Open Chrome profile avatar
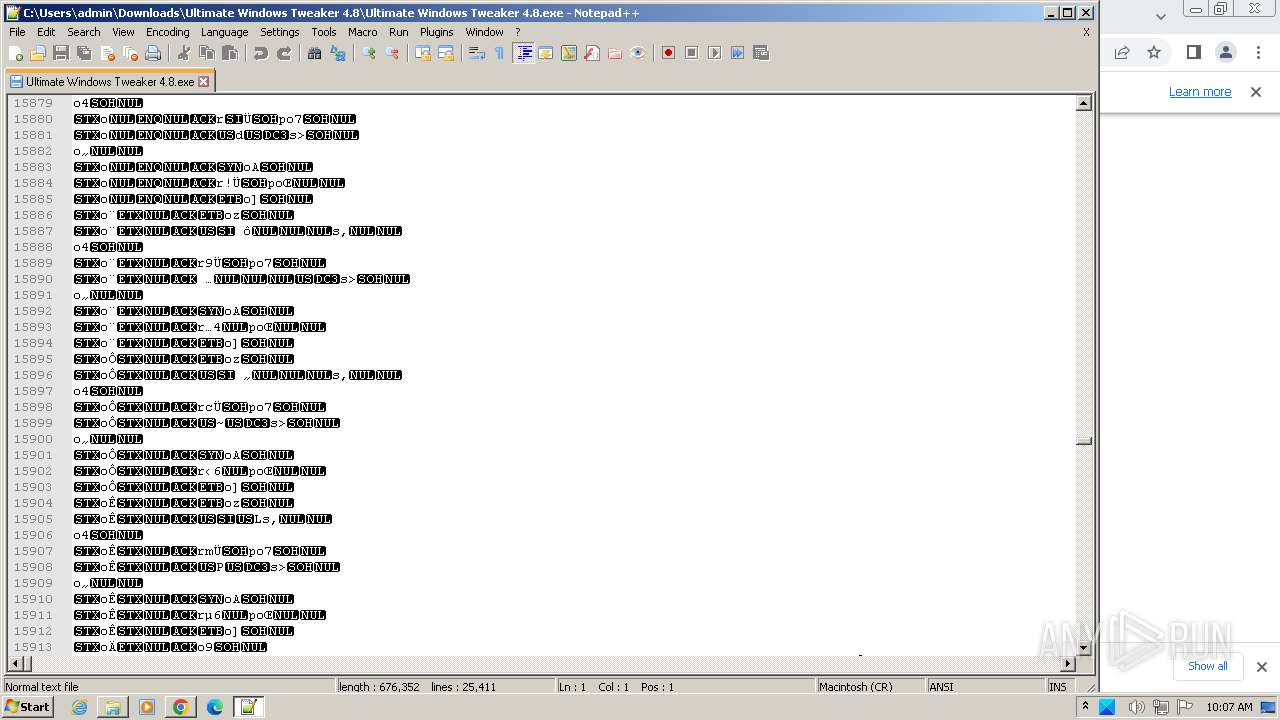 click(1225, 52)
